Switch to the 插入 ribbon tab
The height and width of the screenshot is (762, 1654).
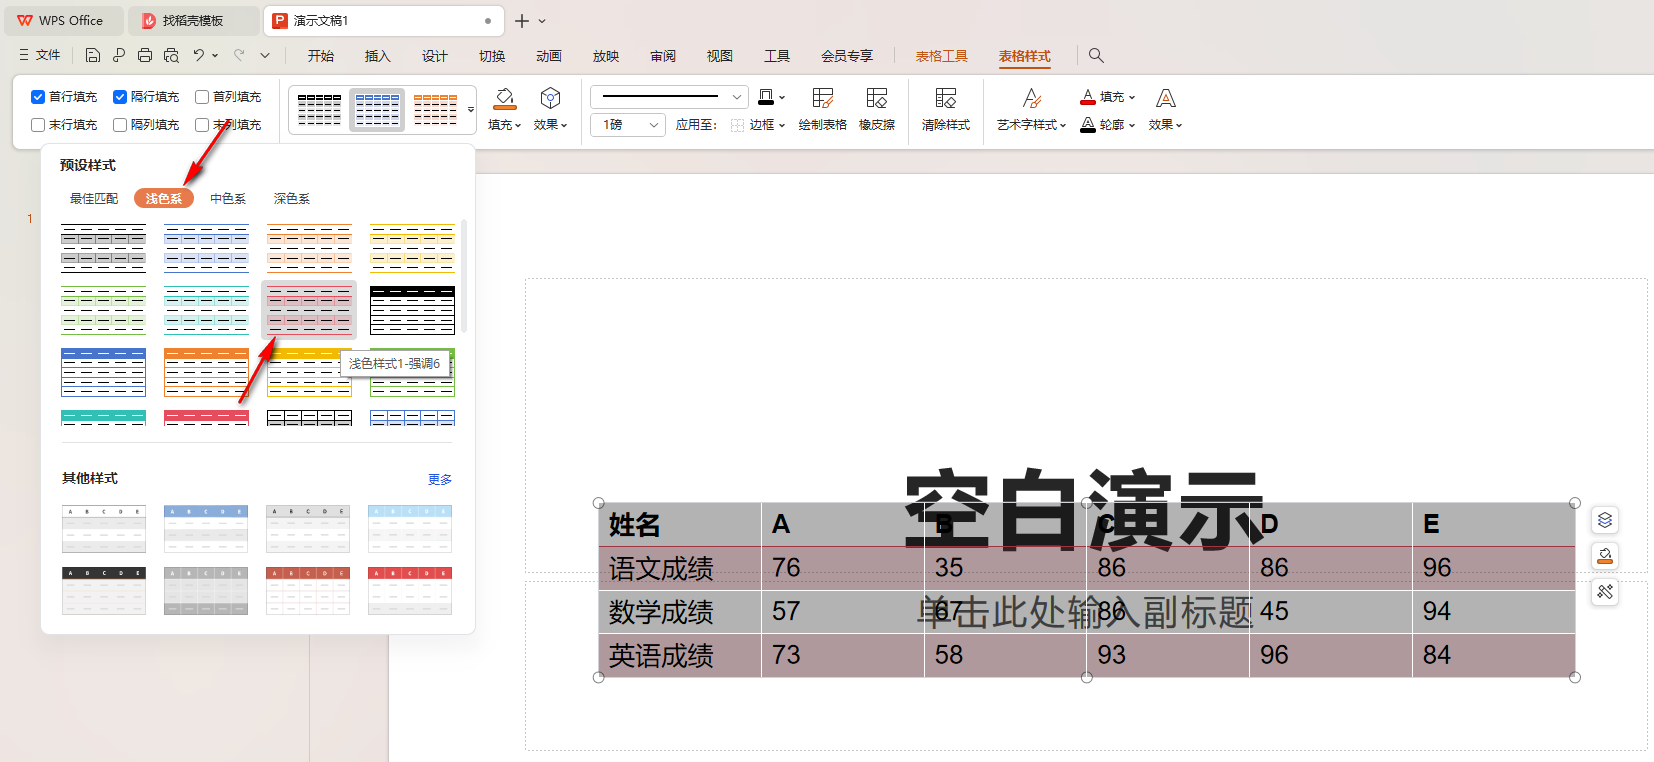point(377,56)
